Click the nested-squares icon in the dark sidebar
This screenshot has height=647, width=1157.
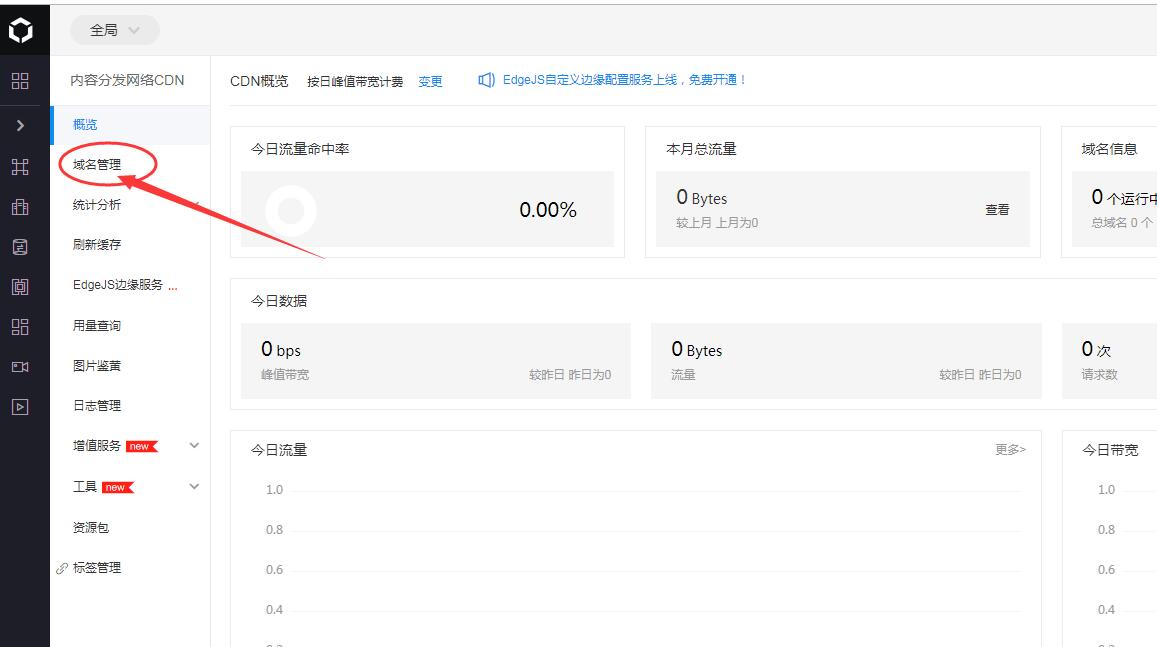pyautogui.click(x=21, y=287)
